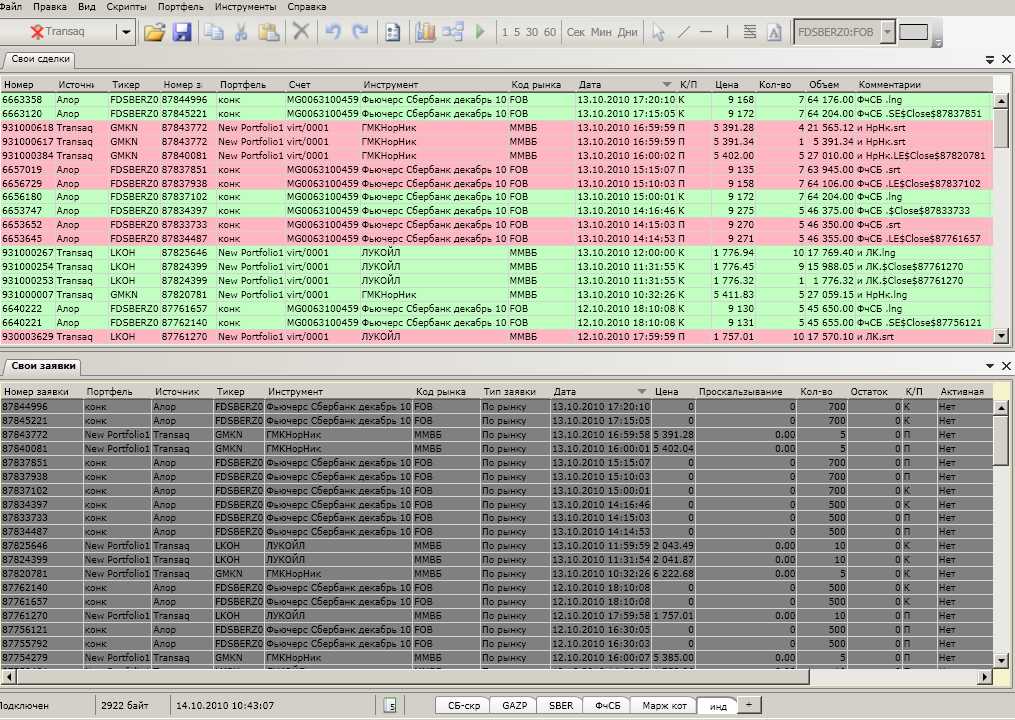Click the blue floppy disk save icon
The width and height of the screenshot is (1015, 720).
[x=182, y=32]
